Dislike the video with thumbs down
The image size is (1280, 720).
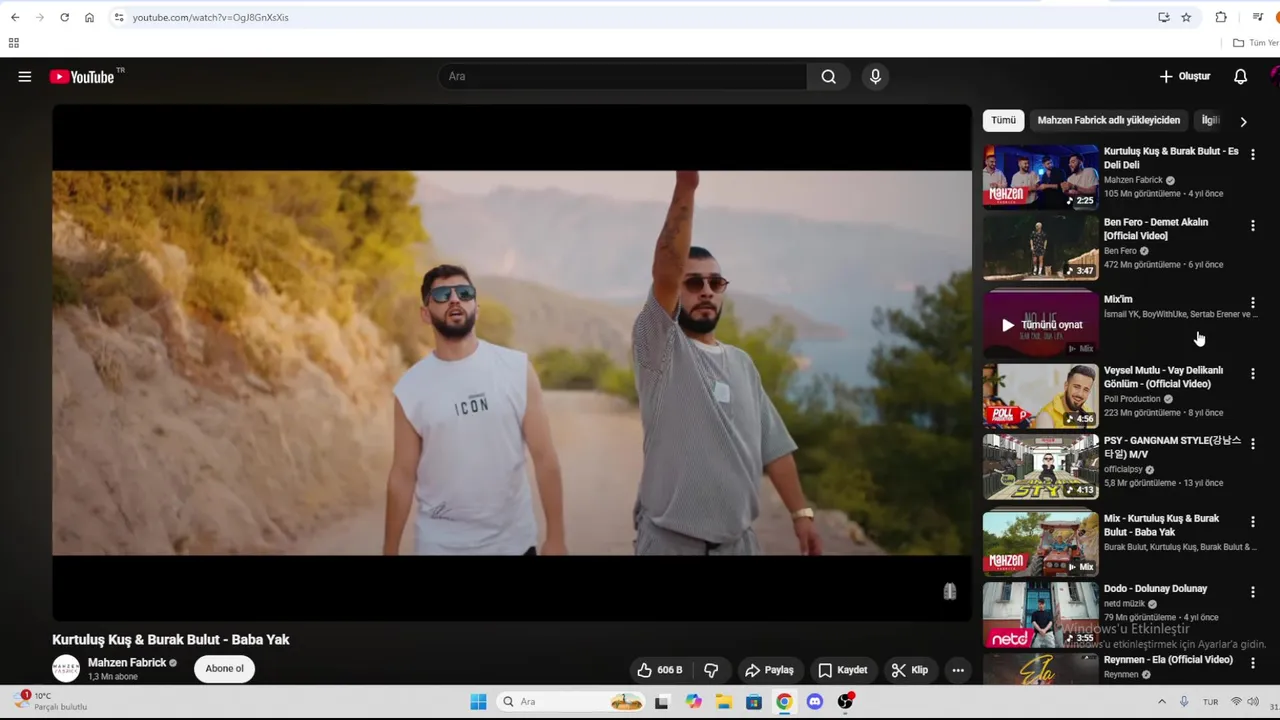click(711, 670)
